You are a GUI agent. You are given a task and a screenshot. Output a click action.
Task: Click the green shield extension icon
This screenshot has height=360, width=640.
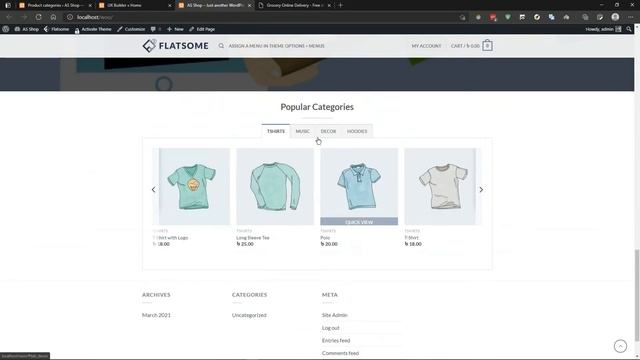(x=508, y=17)
